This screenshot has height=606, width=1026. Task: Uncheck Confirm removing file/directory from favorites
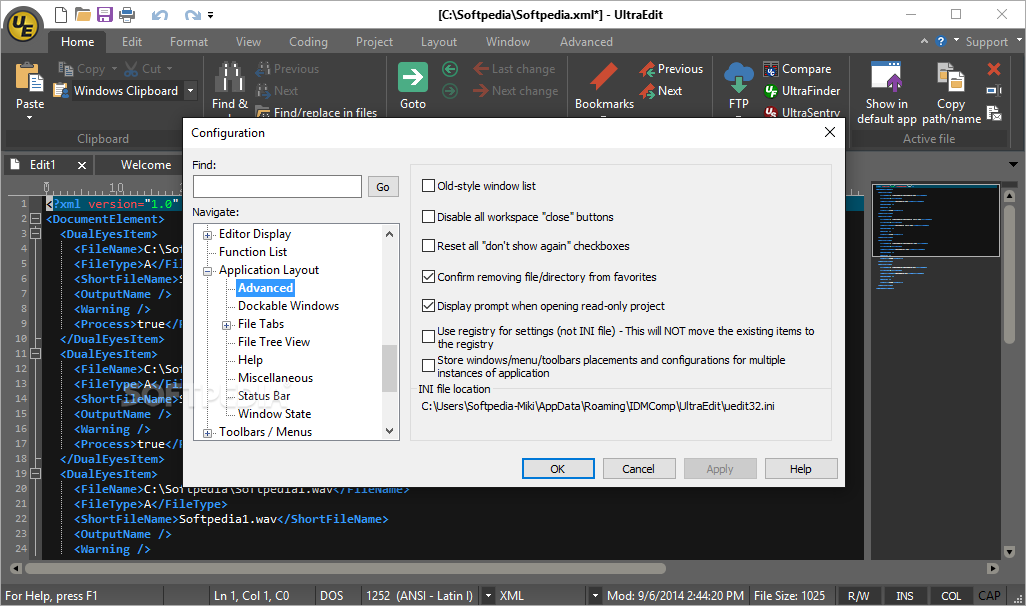[429, 277]
